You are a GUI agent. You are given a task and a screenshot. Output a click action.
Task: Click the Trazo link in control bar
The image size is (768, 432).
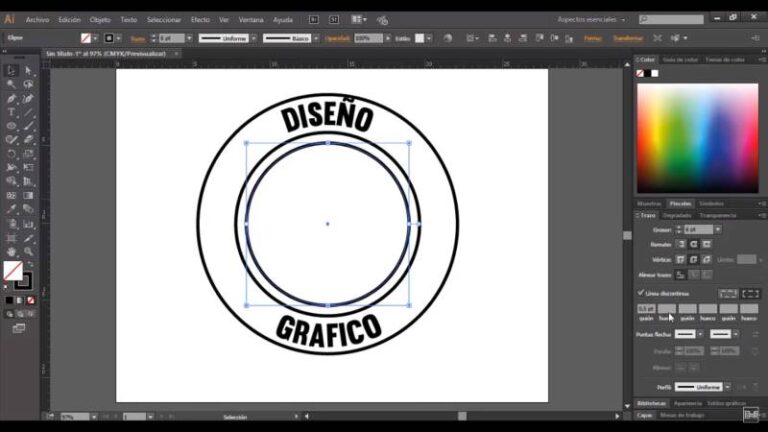(138, 39)
